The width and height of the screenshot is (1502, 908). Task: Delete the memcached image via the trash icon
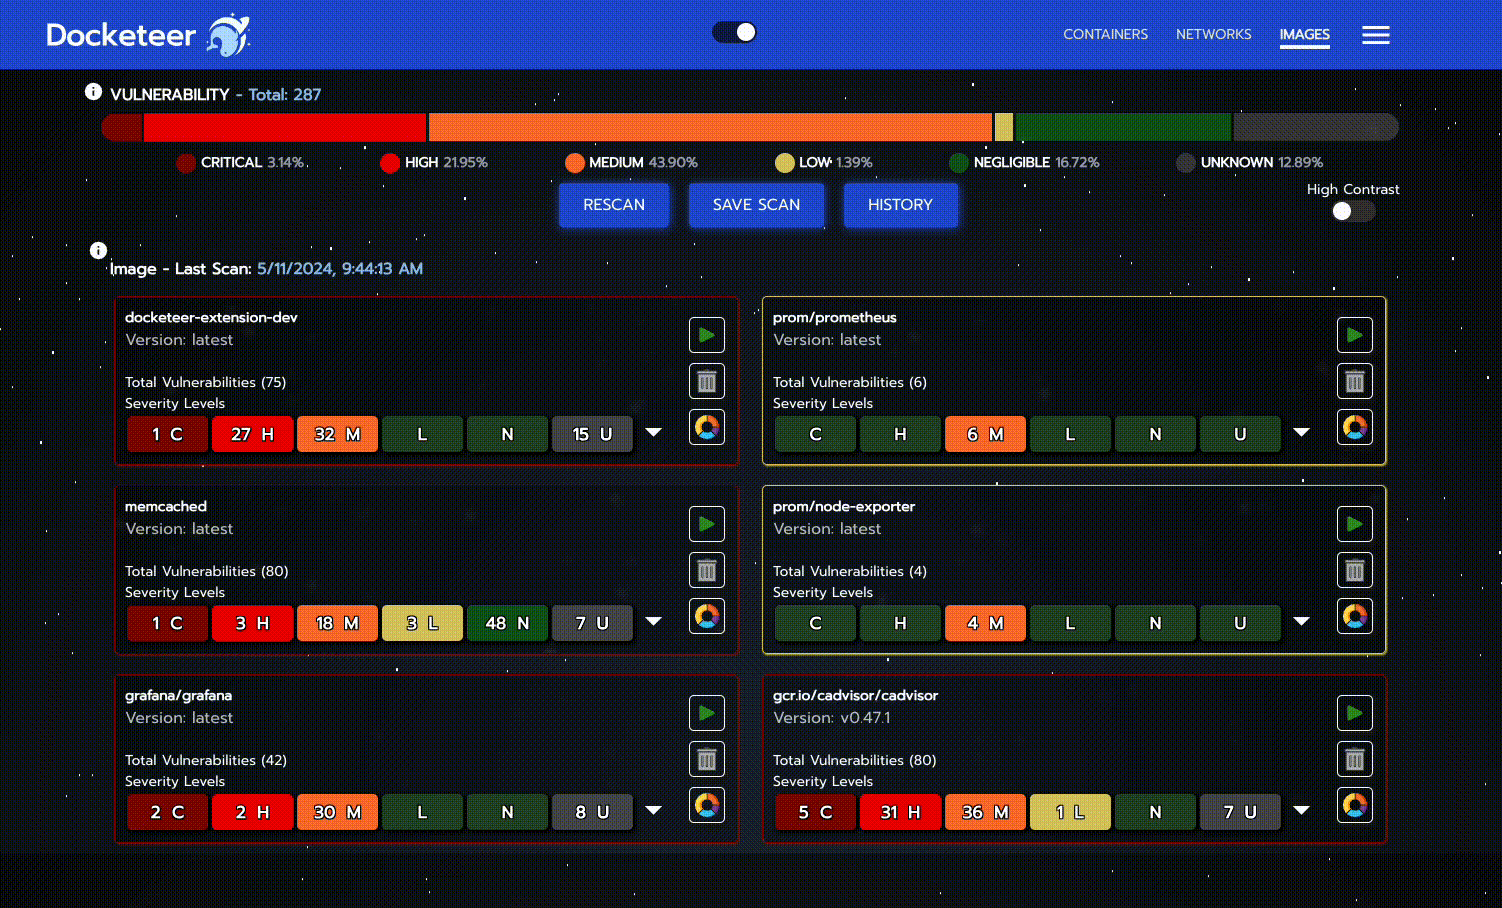707,570
